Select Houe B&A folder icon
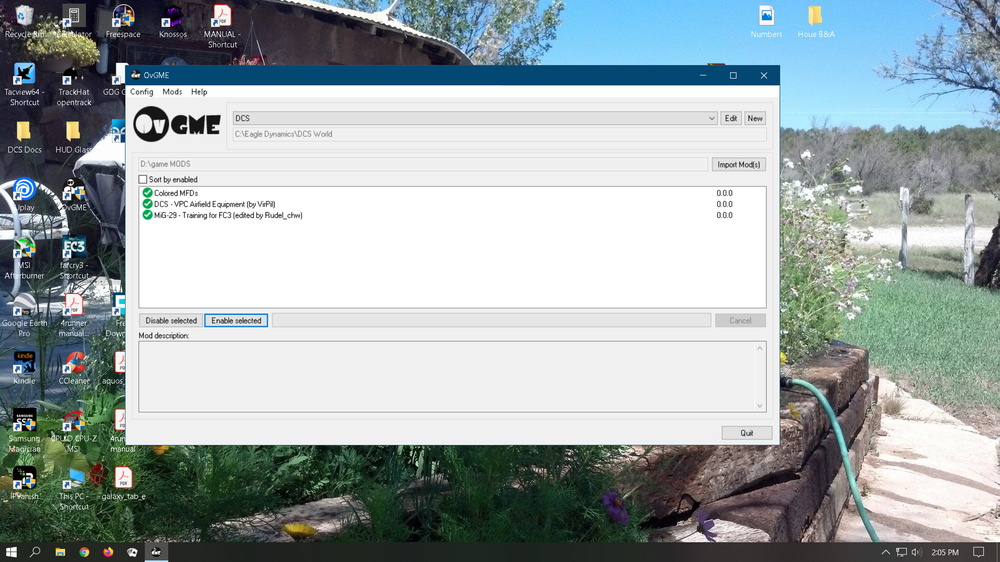The height and width of the screenshot is (562, 1000). pos(816,22)
